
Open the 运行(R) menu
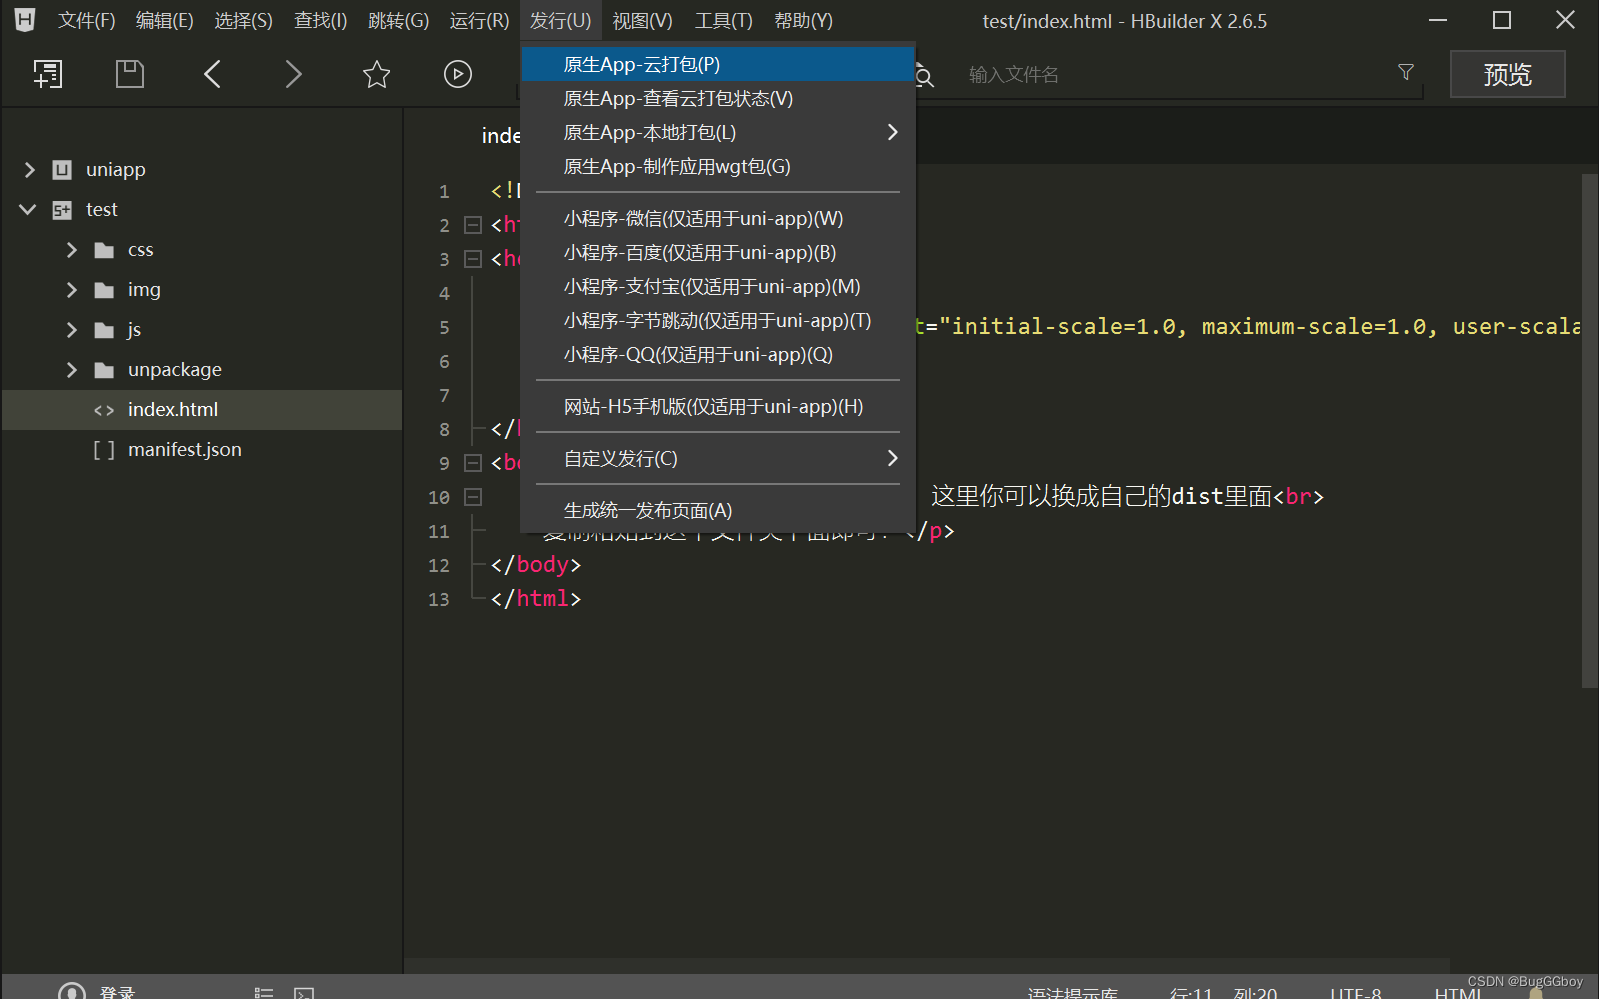click(480, 21)
